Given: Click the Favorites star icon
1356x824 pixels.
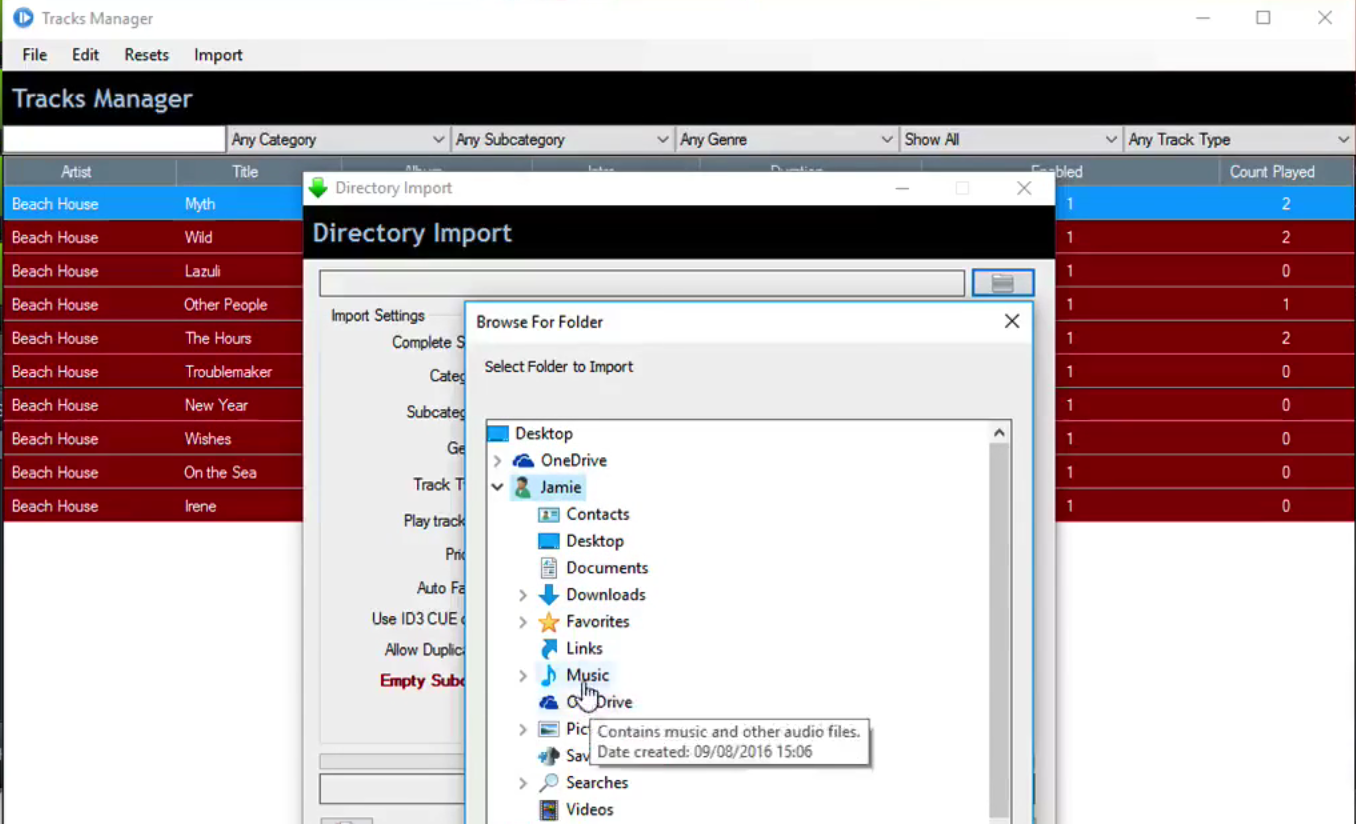Looking at the screenshot, I should pos(548,622).
